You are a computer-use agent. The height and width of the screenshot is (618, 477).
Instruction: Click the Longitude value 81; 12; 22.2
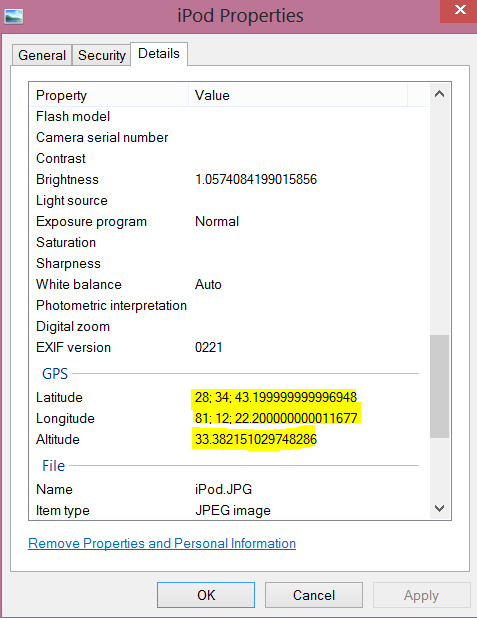[276, 418]
